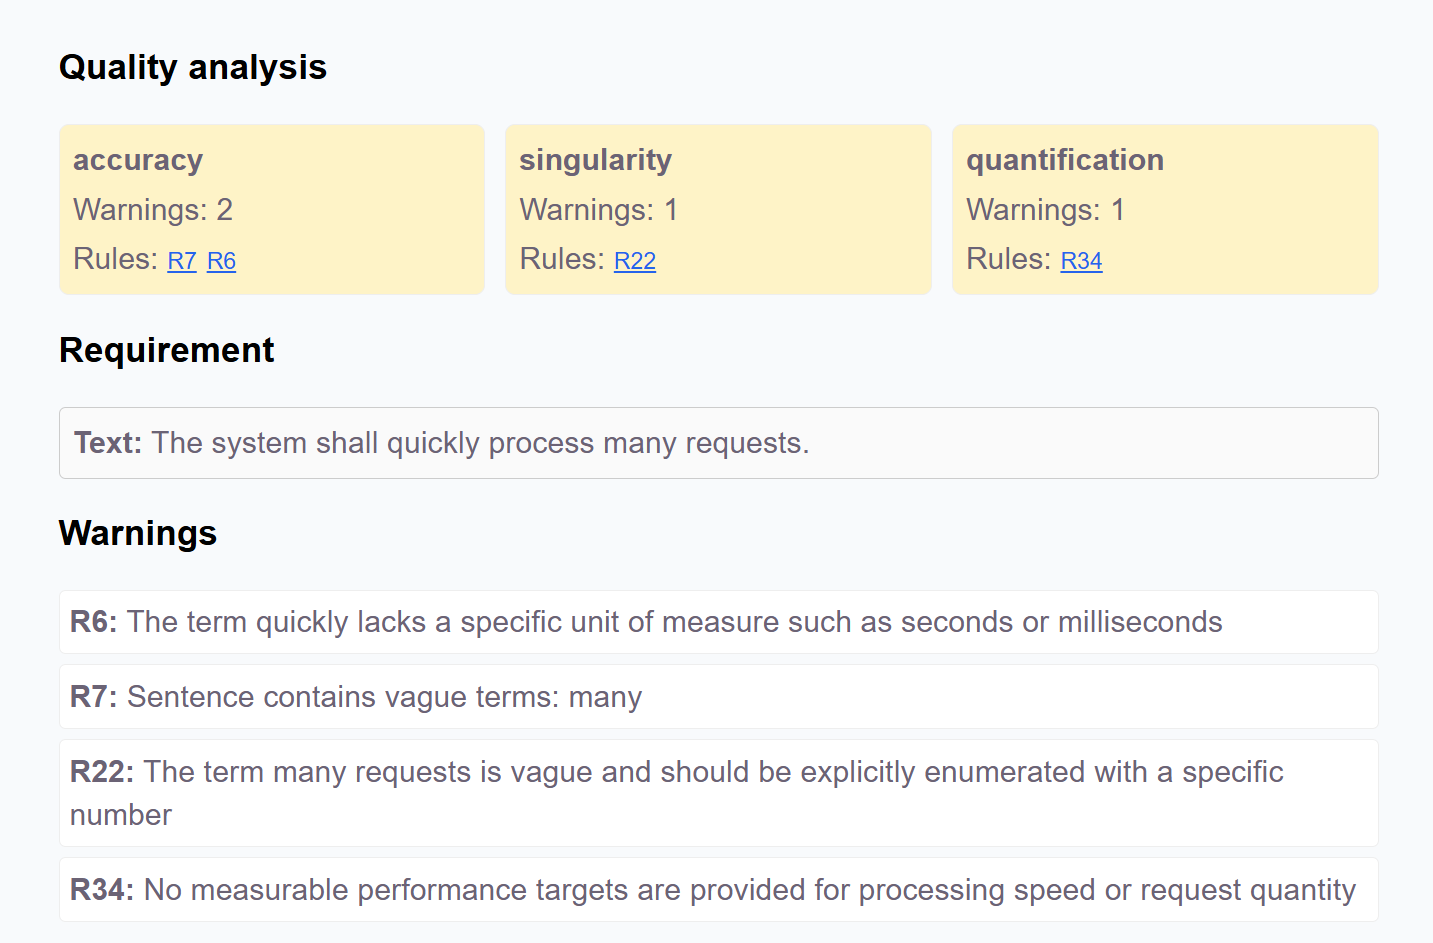
Task: Select the R7 vague terms warning row
Action: 718,697
